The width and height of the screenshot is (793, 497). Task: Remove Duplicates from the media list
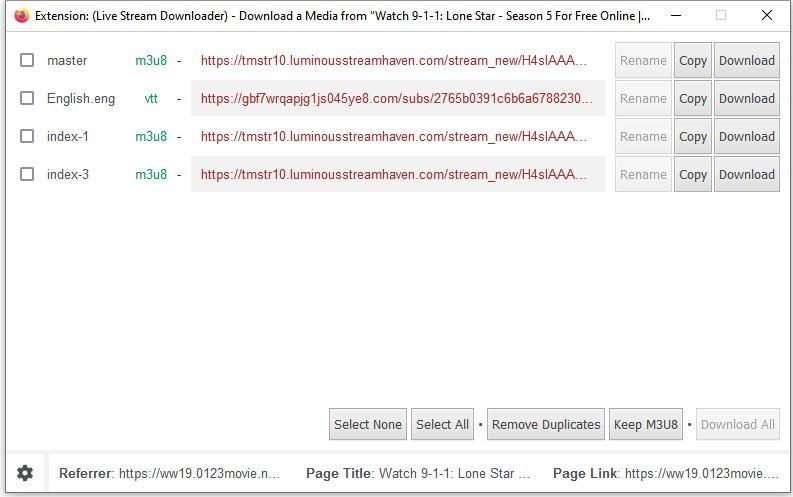pyautogui.click(x=546, y=424)
